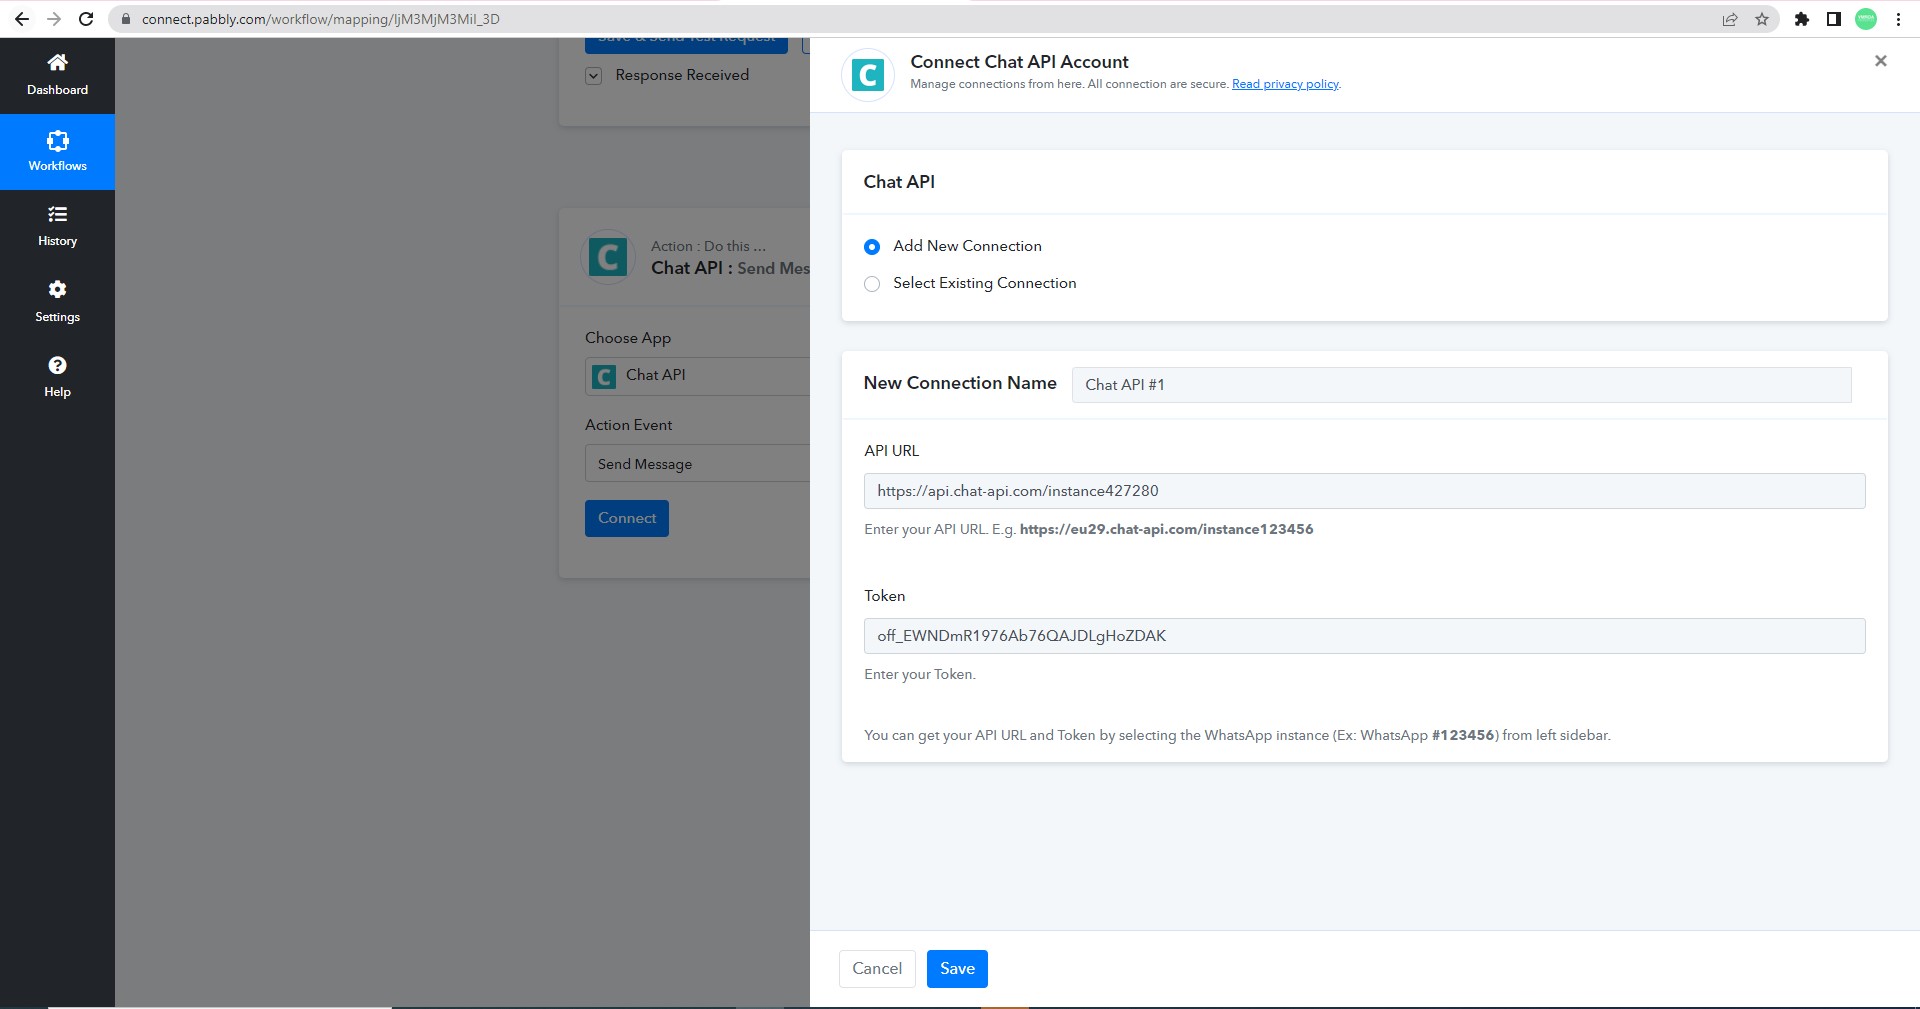Open Workflows in the sidebar

coord(57,152)
